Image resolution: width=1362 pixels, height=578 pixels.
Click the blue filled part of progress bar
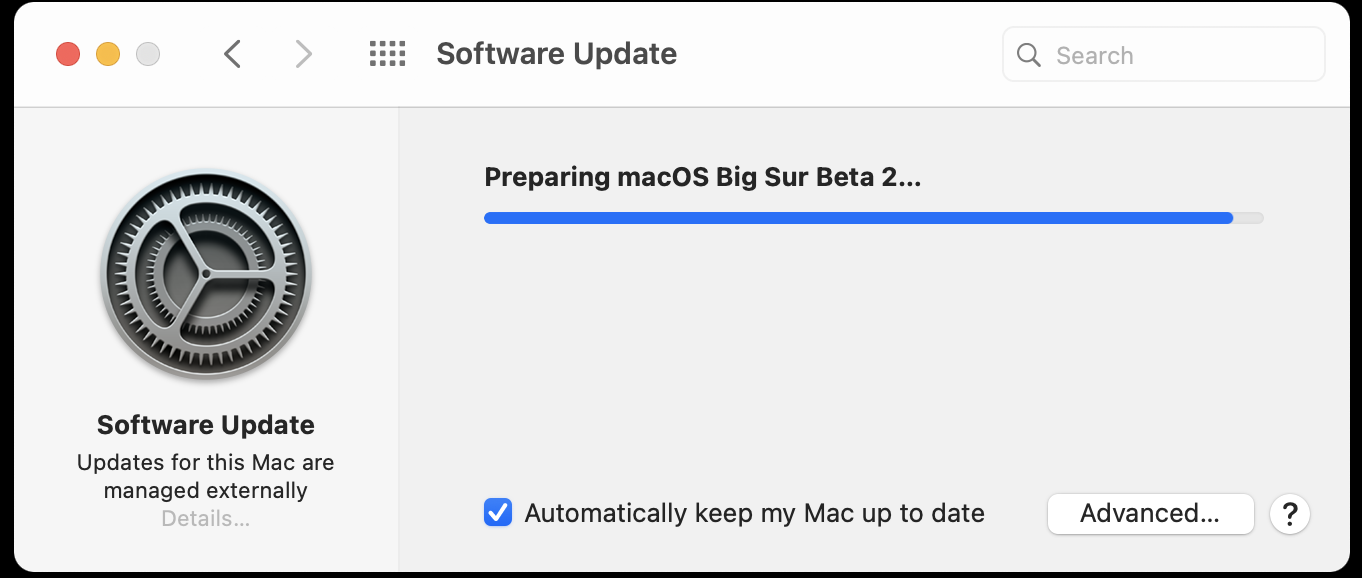click(x=858, y=218)
